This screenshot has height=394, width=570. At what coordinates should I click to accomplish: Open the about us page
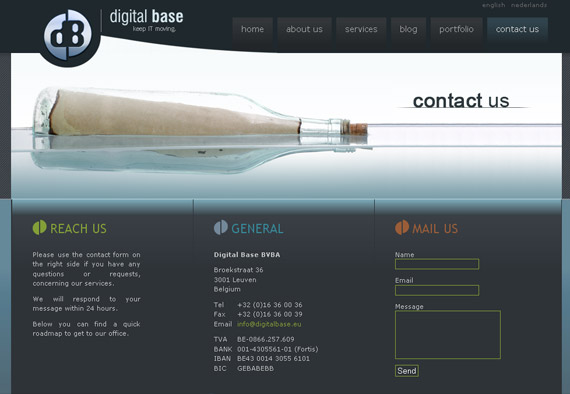[304, 29]
